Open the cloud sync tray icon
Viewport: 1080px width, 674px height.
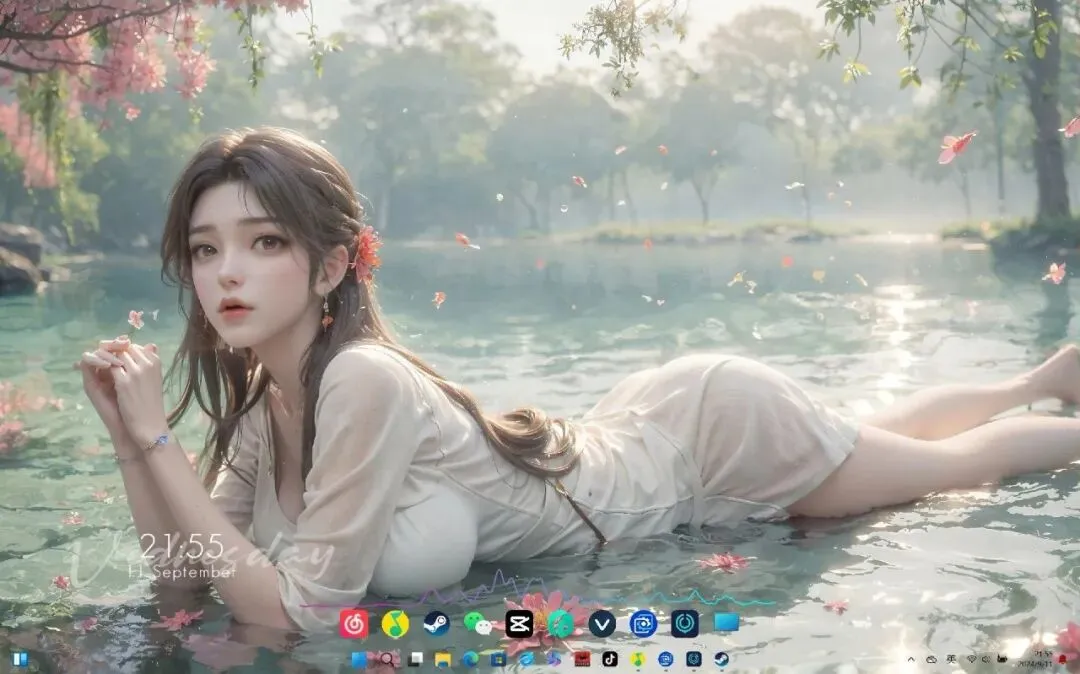click(x=931, y=660)
